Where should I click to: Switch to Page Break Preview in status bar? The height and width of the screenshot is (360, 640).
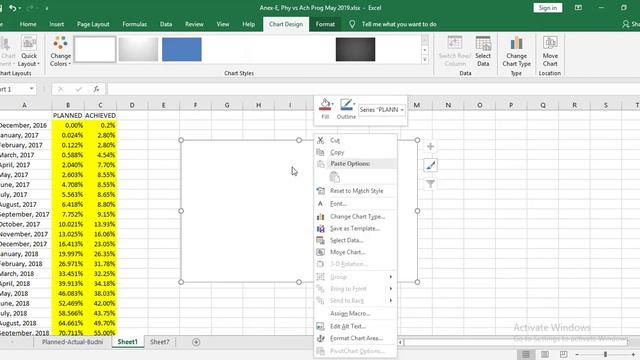tap(563, 354)
